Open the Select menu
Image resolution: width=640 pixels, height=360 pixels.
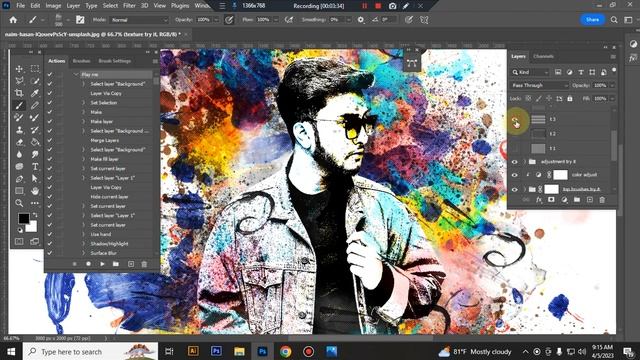coord(110,6)
